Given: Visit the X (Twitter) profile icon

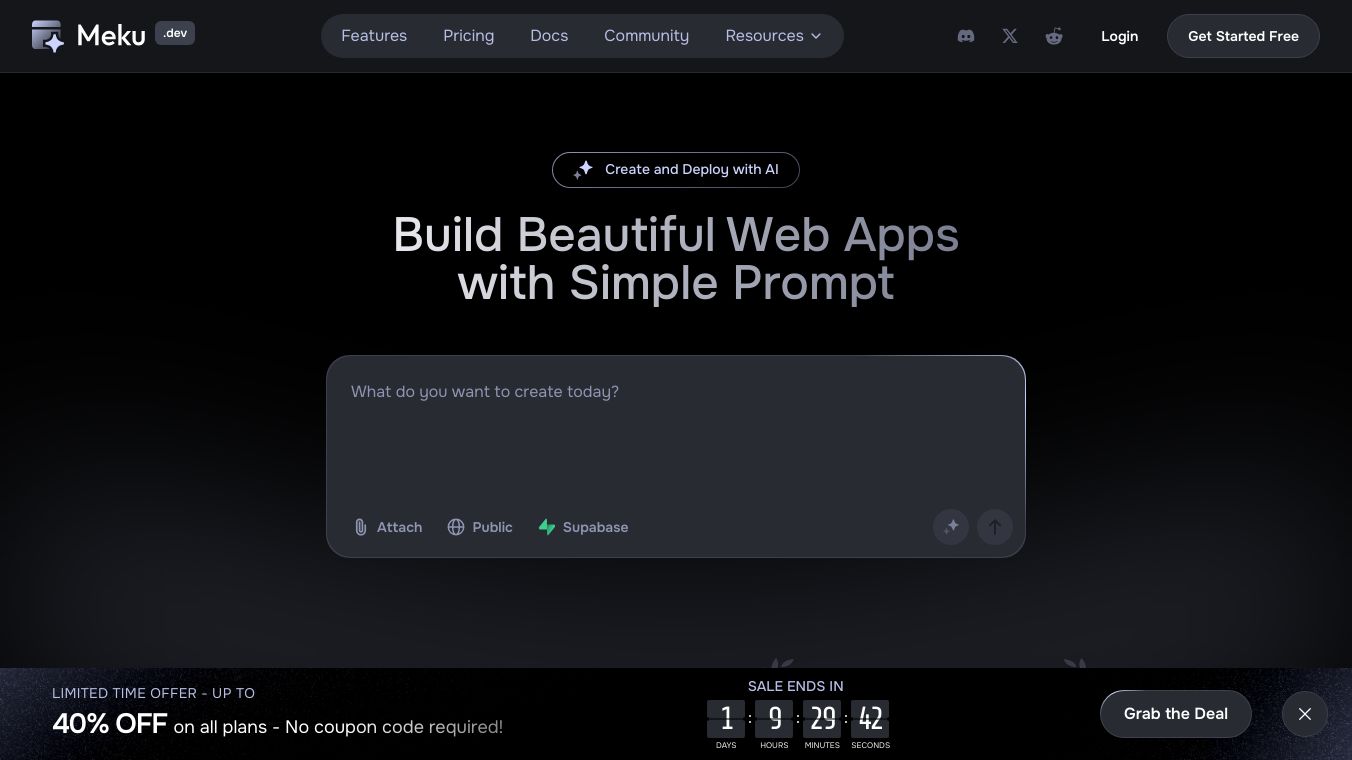Looking at the screenshot, I should click(x=1010, y=36).
